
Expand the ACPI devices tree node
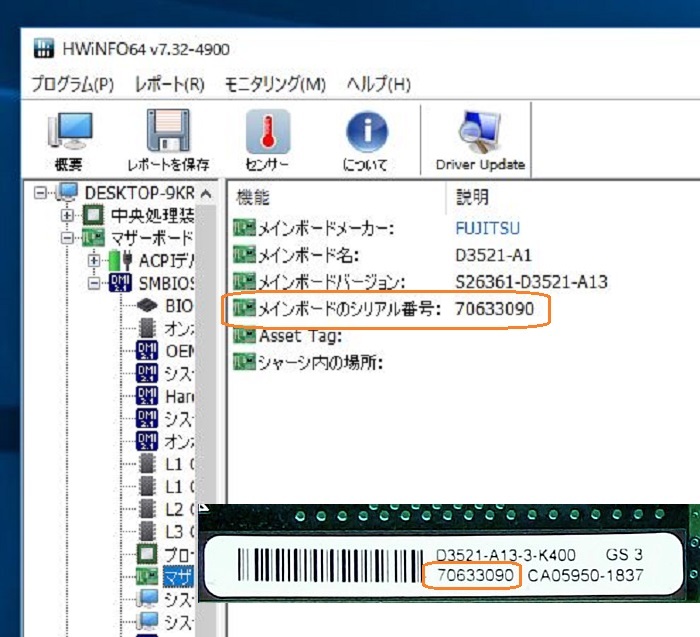pyautogui.click(x=94, y=260)
